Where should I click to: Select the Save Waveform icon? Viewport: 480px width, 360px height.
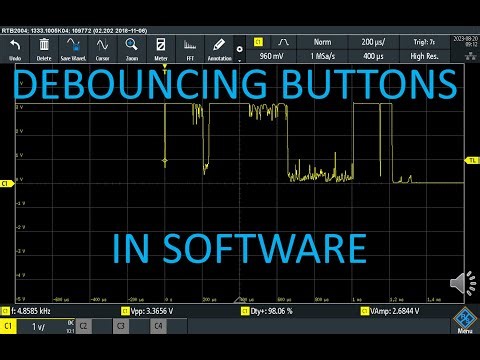pos(73,49)
